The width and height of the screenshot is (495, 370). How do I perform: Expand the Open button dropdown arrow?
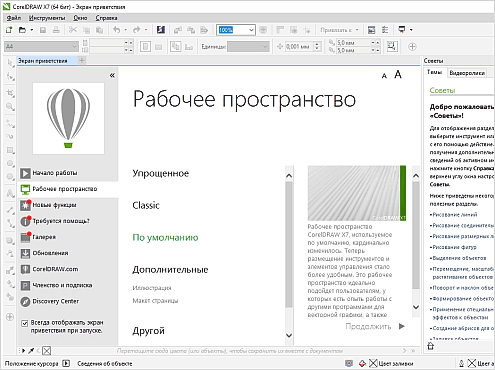[x=32, y=30]
